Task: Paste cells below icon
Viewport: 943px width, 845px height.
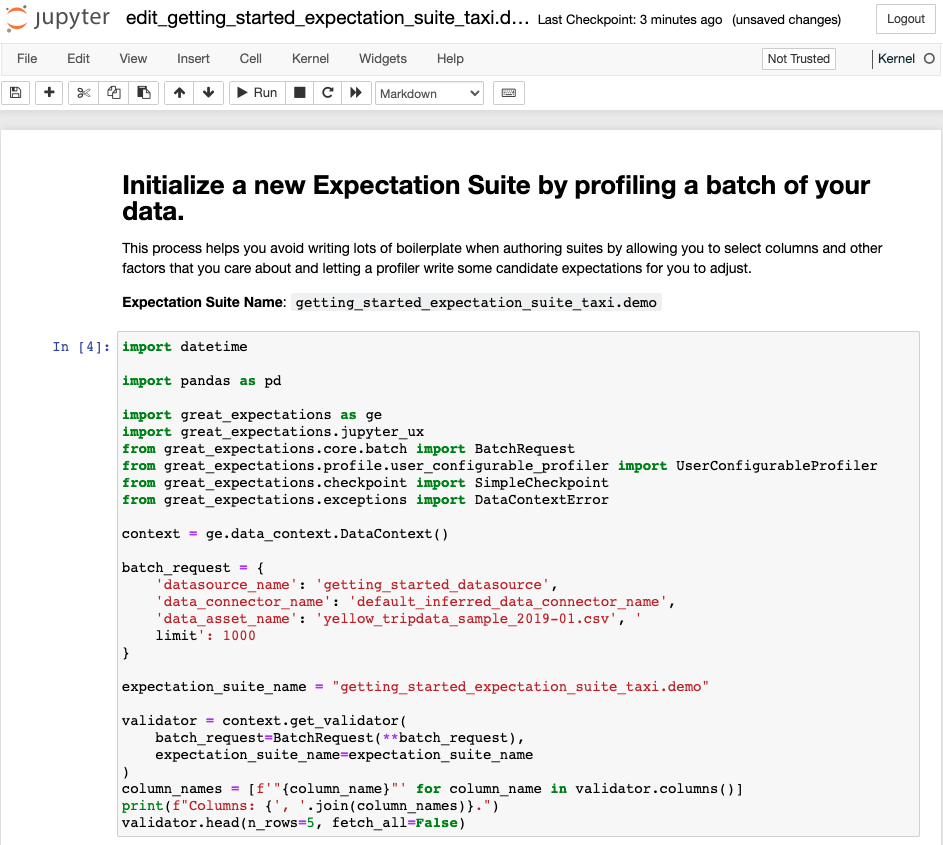Action: pos(144,93)
